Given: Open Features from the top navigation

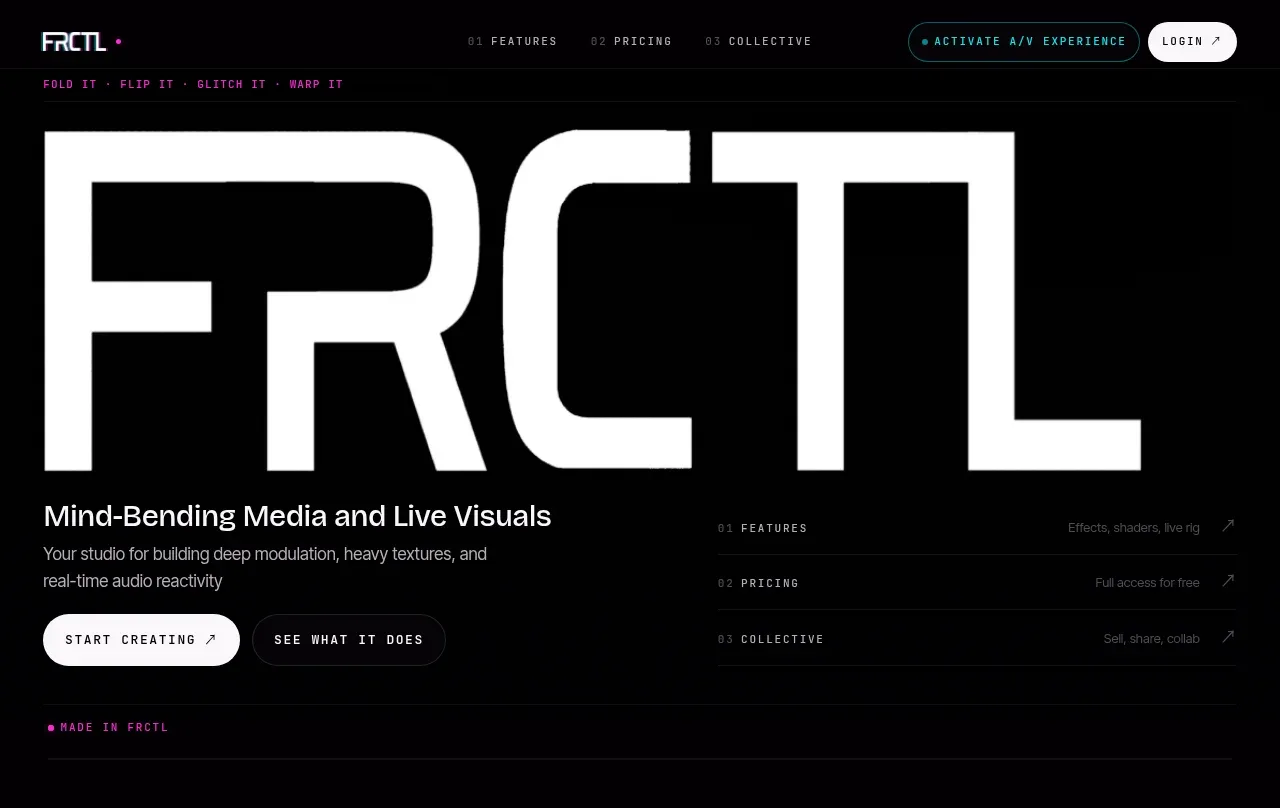Looking at the screenshot, I should coord(512,42).
